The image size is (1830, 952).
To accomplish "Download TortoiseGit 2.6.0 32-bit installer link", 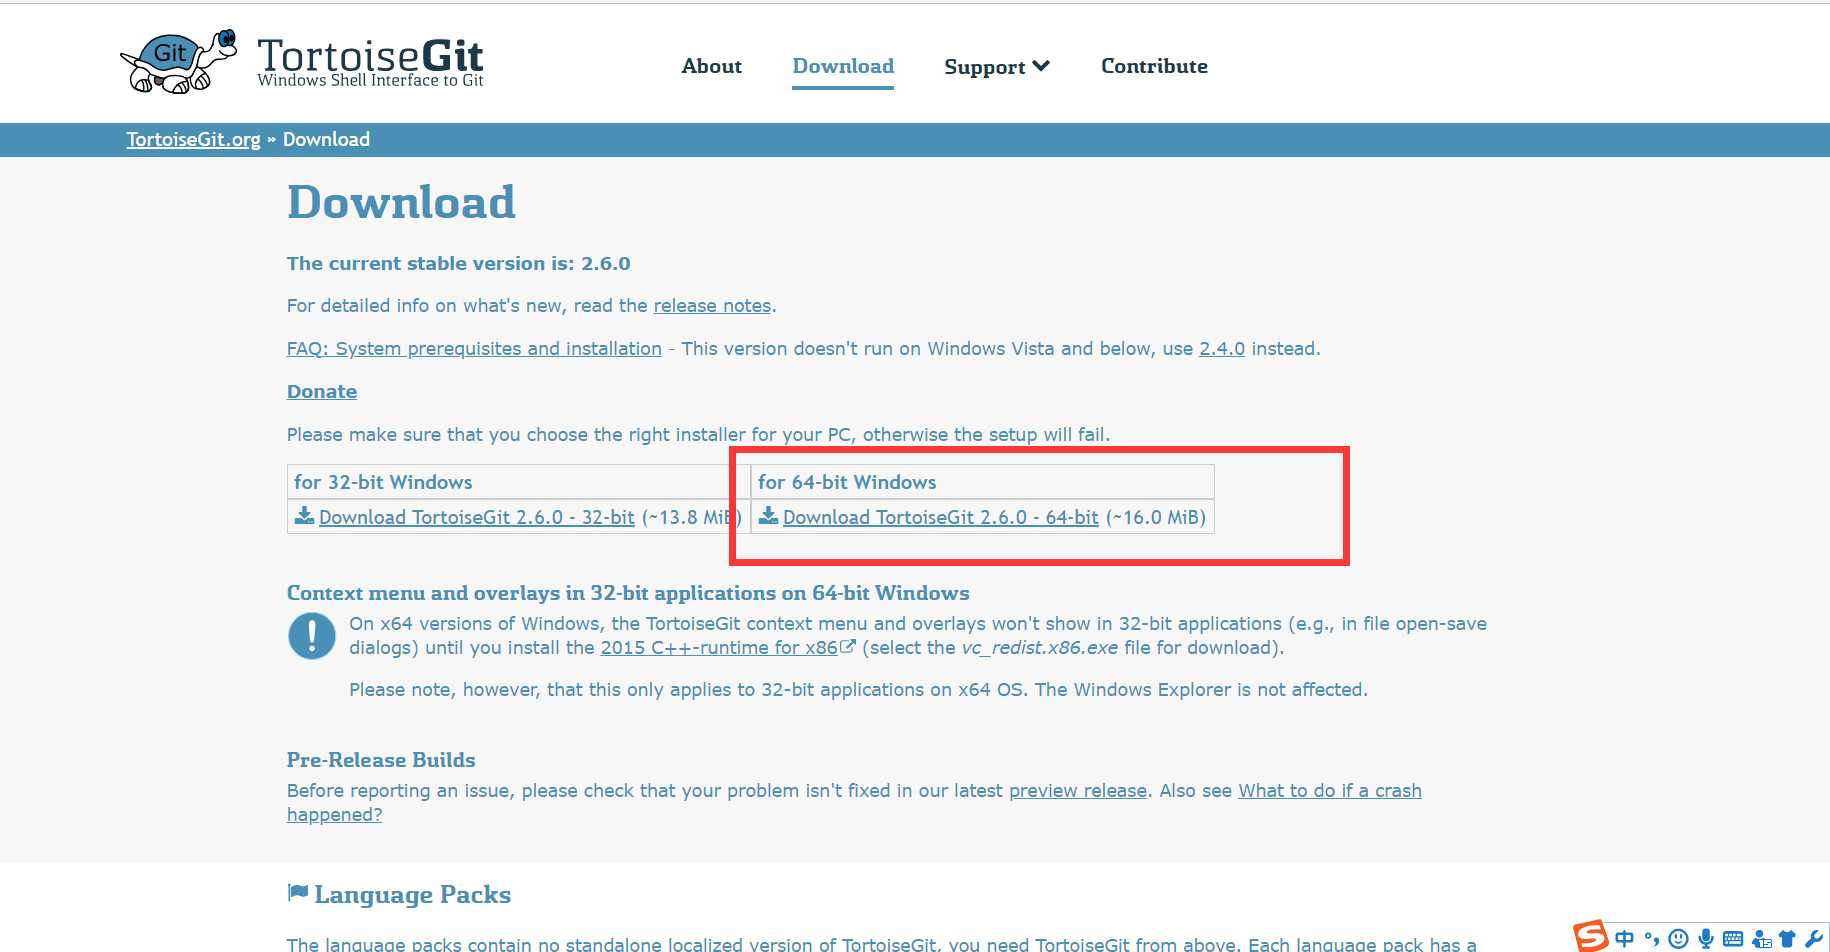I will click(477, 517).
